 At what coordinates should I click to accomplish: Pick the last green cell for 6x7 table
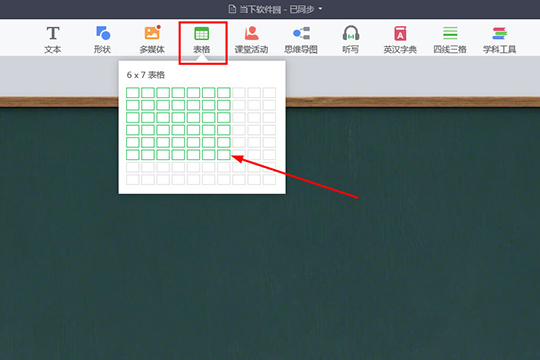pyautogui.click(x=224, y=155)
